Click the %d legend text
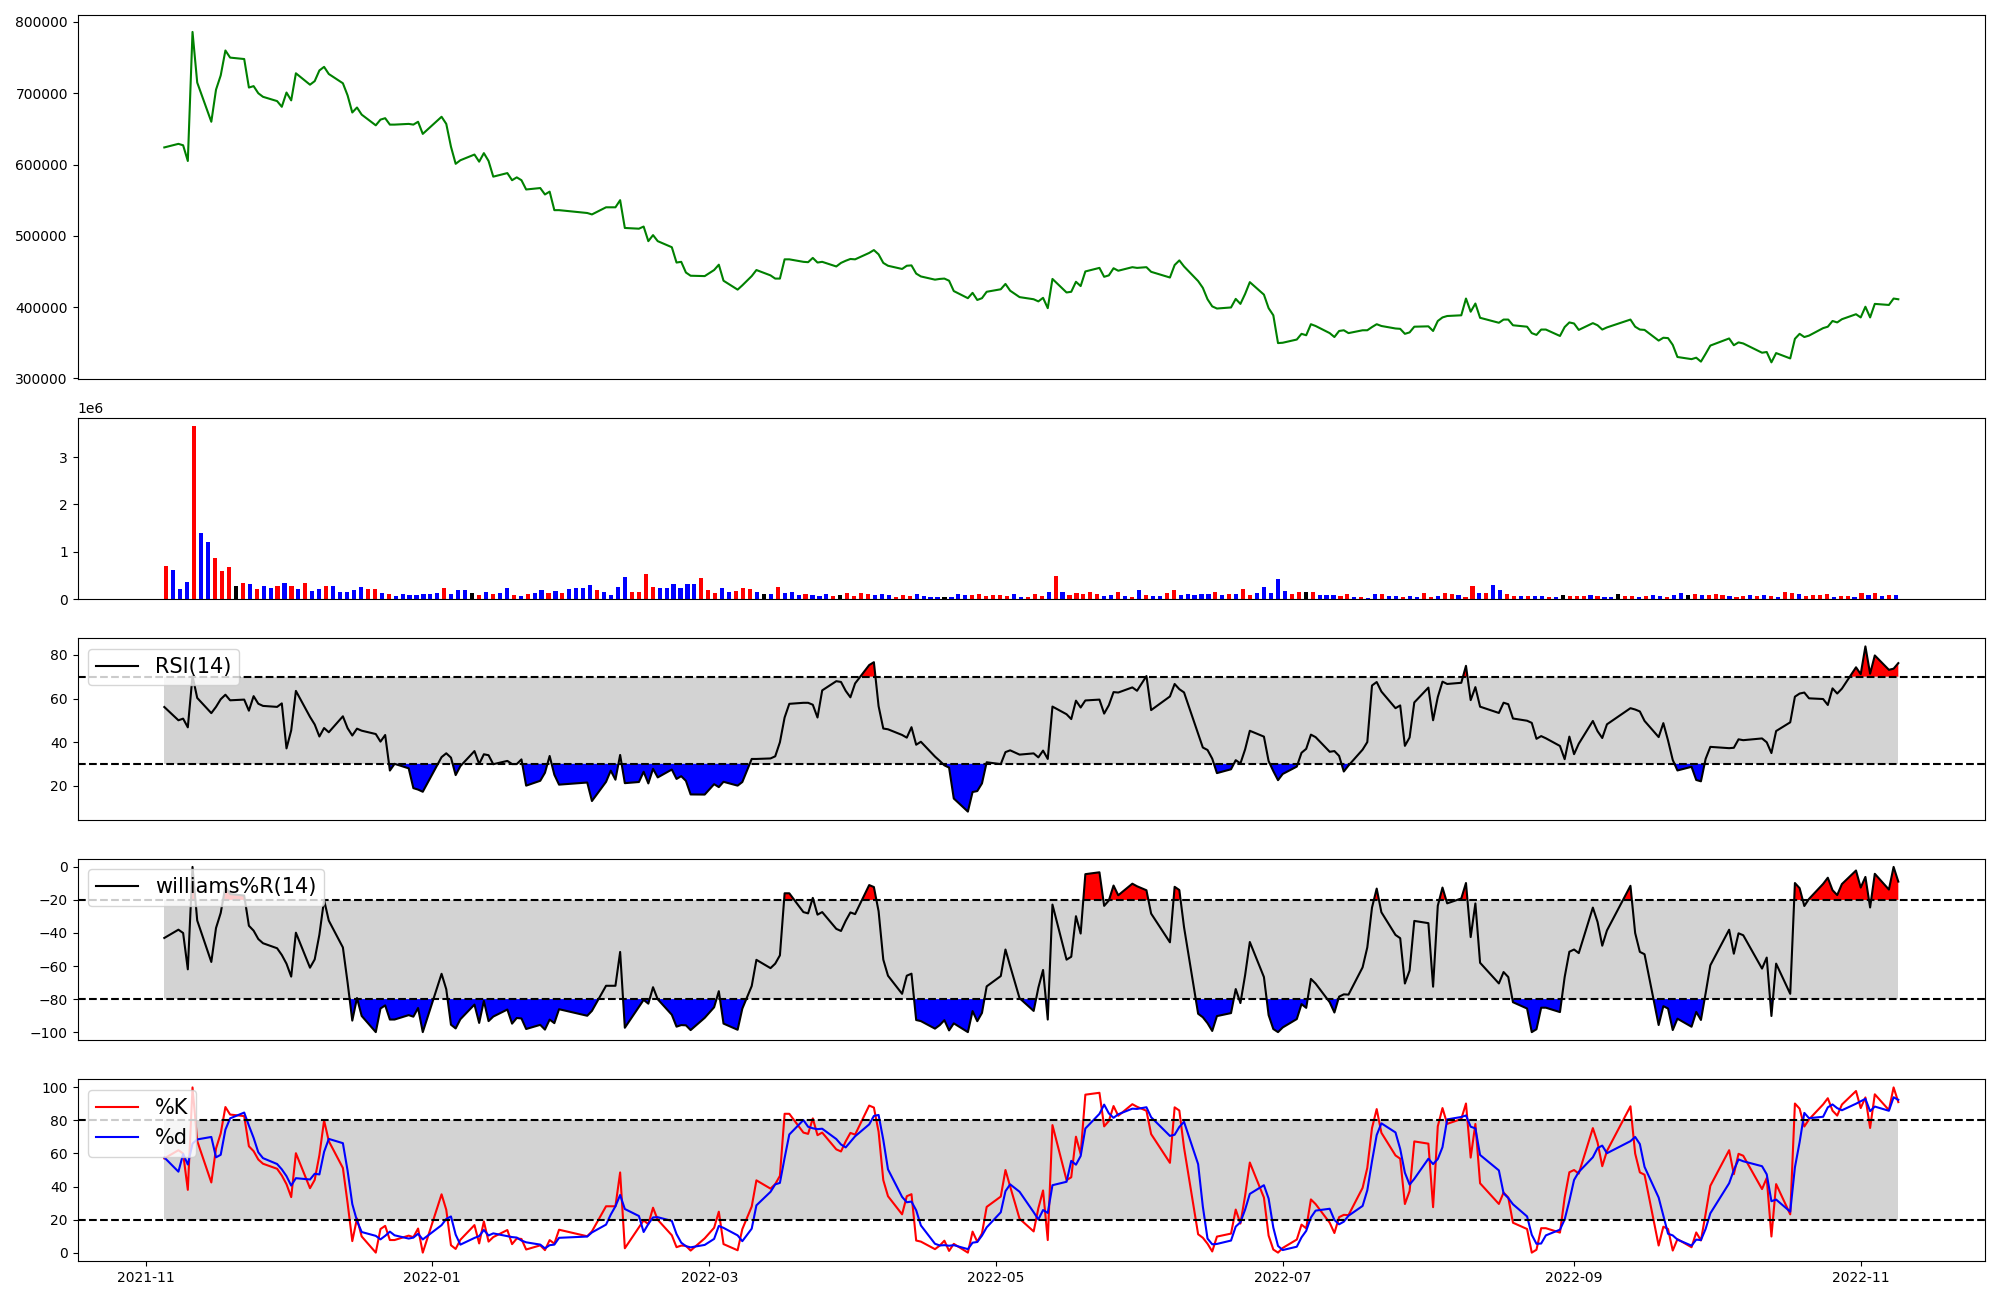This screenshot has width=2000, height=1300. (171, 1137)
